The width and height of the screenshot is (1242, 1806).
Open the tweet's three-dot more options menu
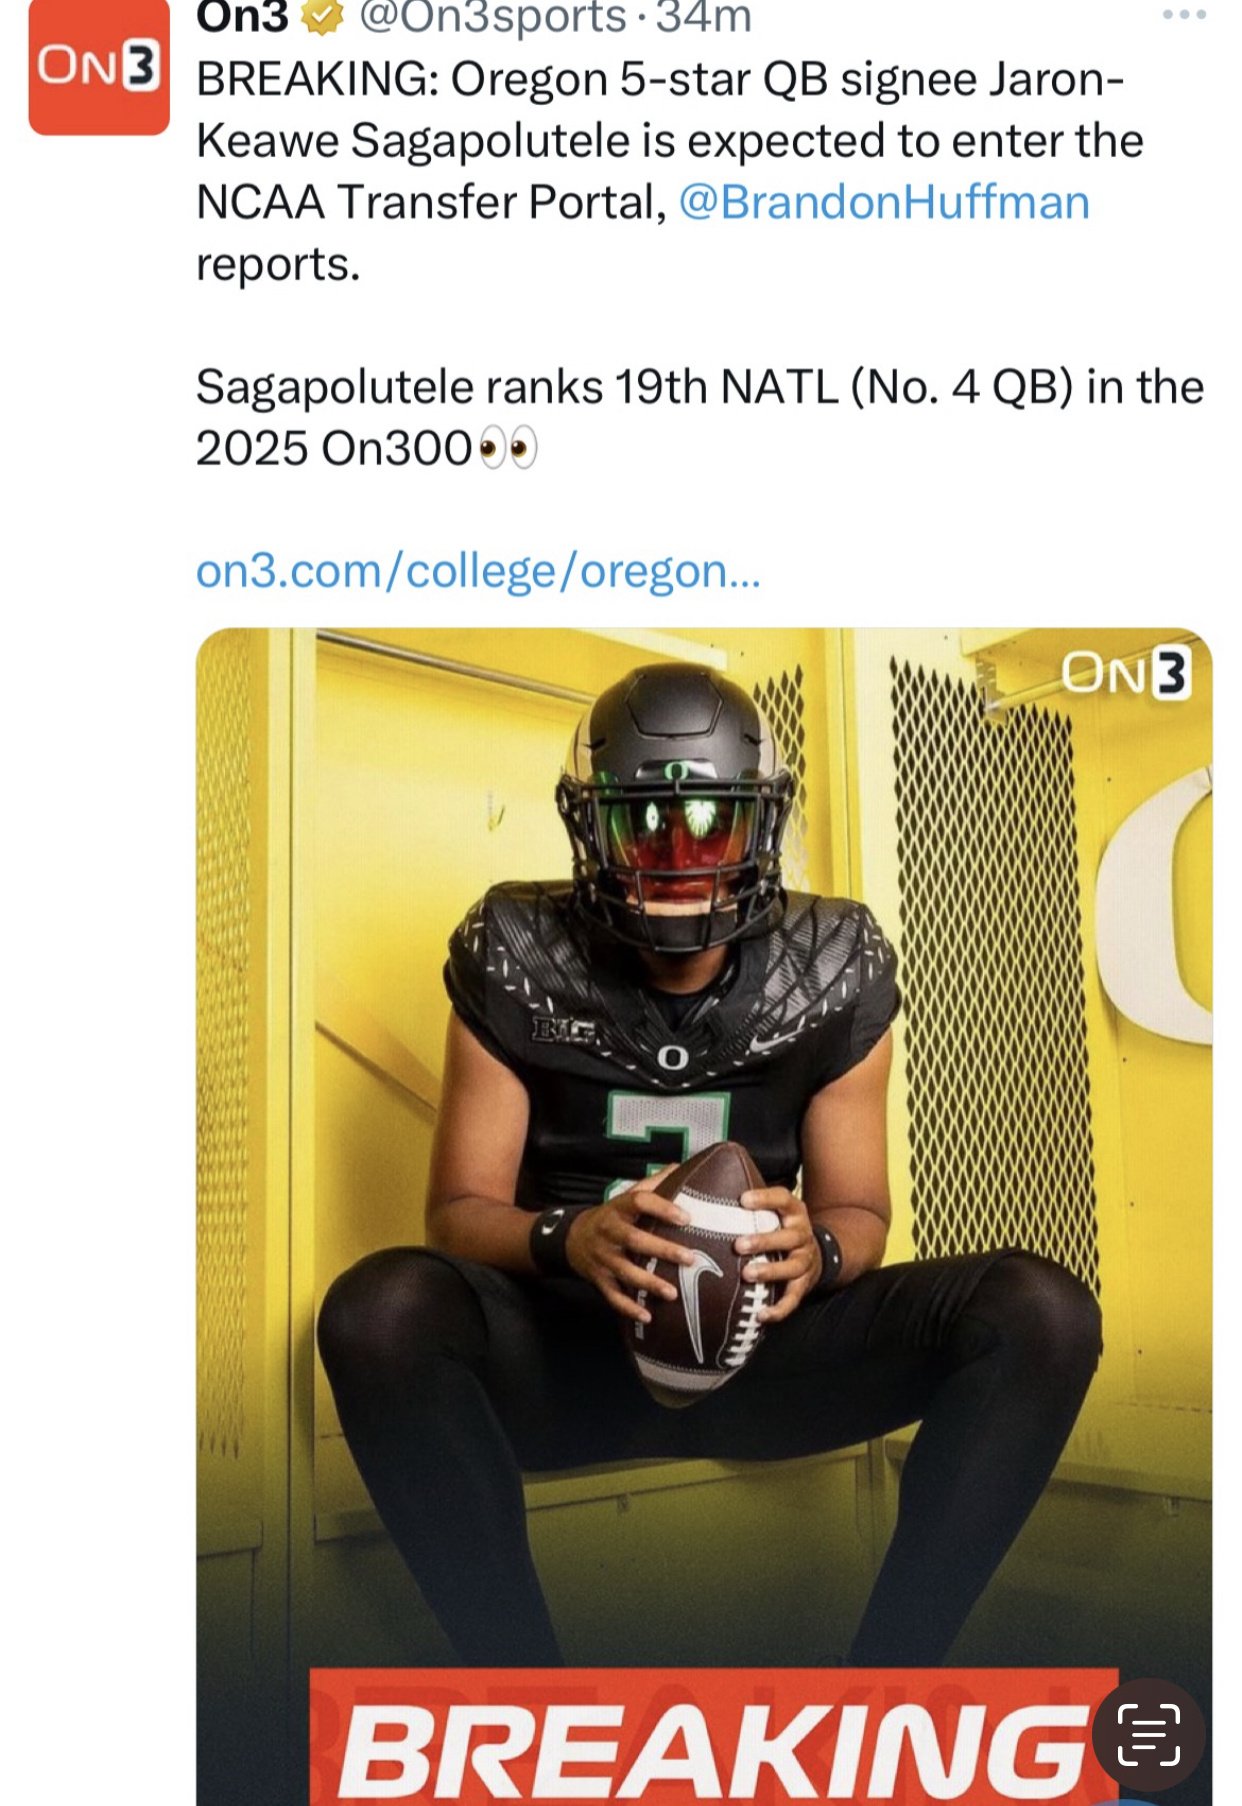pos(1184,15)
